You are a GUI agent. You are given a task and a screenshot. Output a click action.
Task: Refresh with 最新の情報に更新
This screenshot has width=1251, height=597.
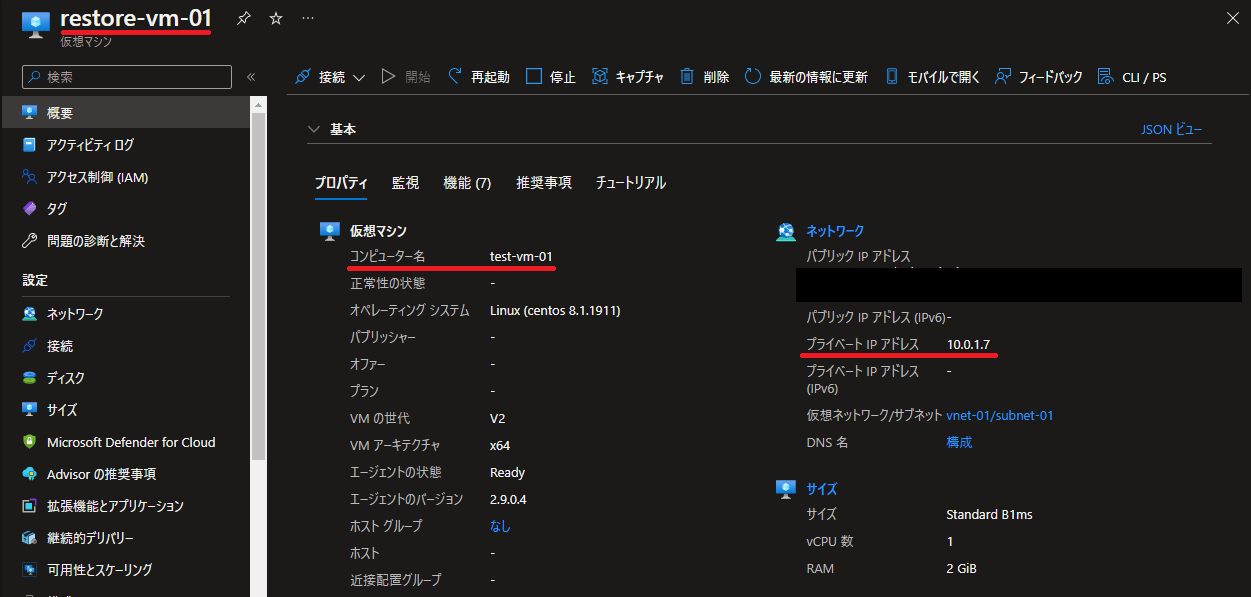807,77
